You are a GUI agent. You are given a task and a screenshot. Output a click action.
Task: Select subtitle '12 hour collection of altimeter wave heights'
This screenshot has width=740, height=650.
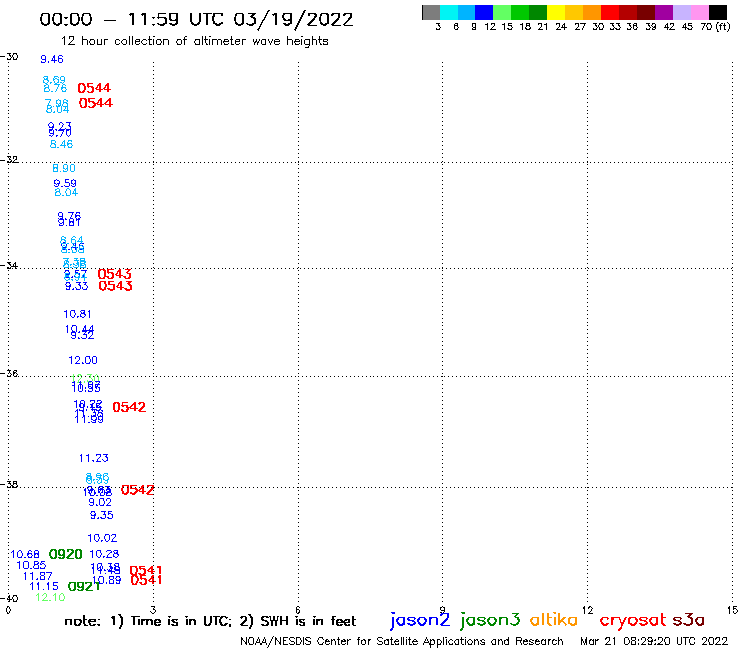[x=194, y=41]
